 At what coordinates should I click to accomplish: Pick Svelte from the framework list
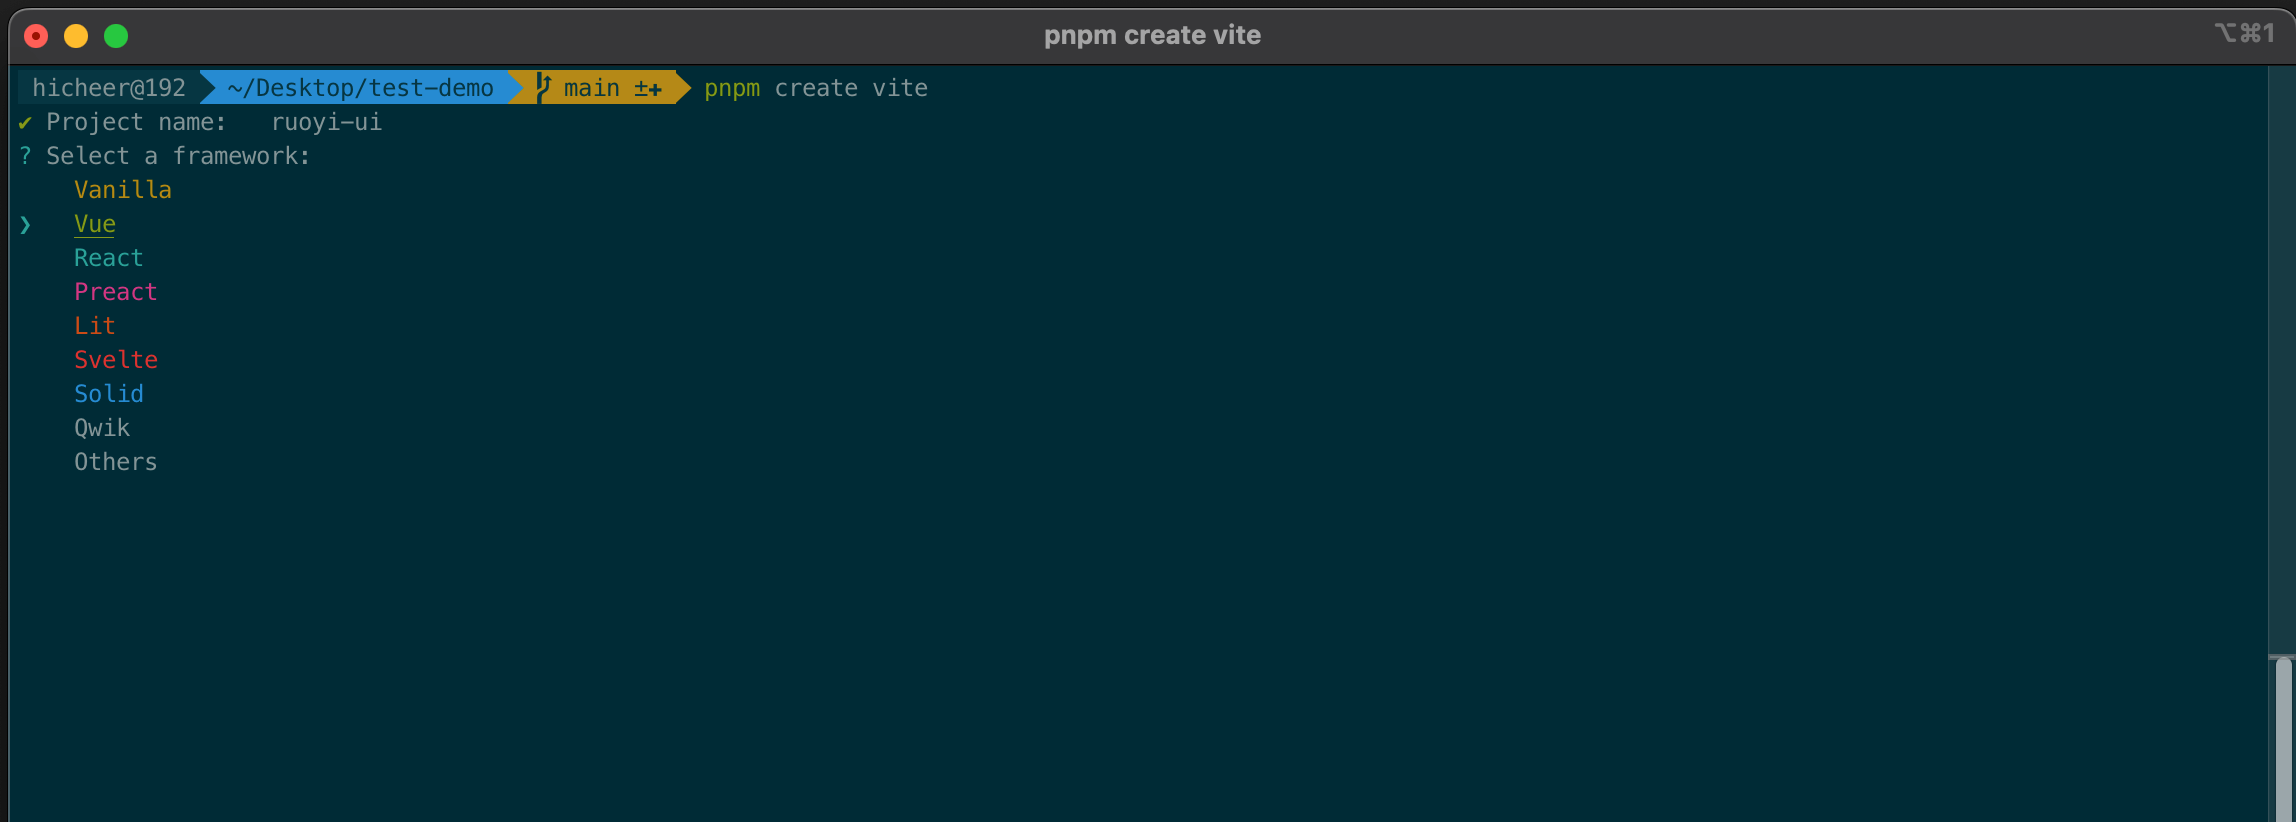click(x=116, y=360)
